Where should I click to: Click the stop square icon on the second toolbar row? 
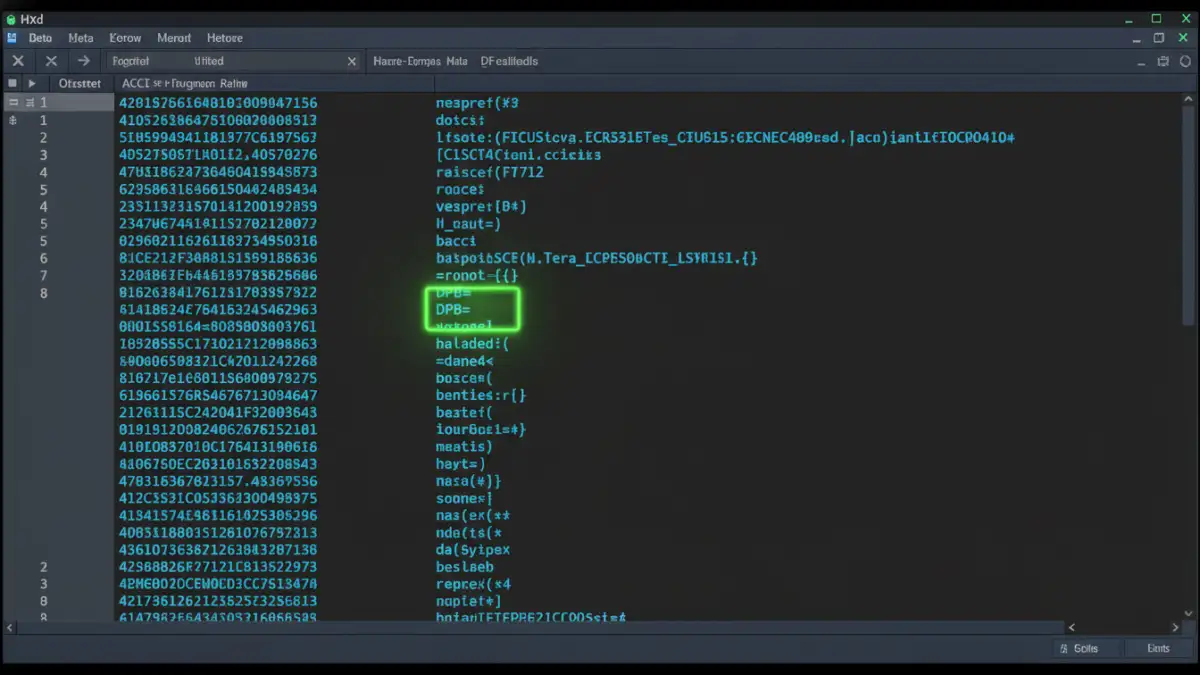click(x=12, y=83)
